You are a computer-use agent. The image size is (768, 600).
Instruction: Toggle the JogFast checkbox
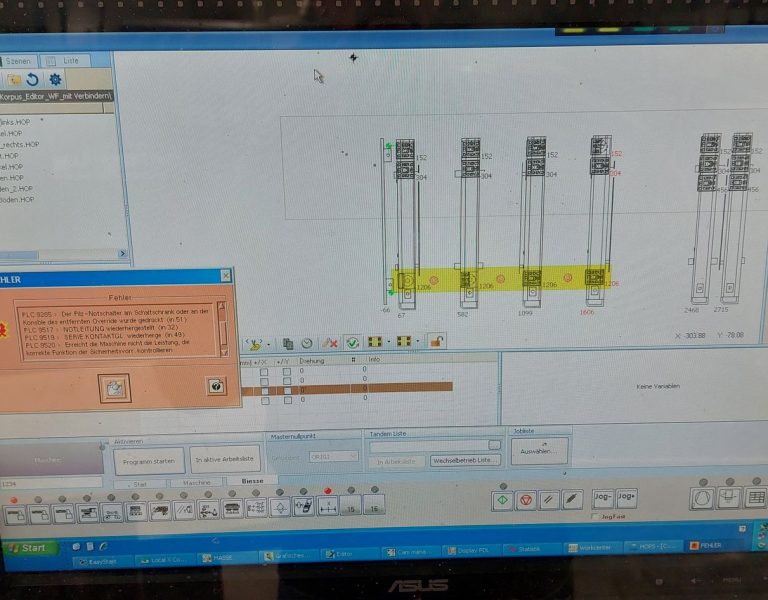tap(595, 517)
